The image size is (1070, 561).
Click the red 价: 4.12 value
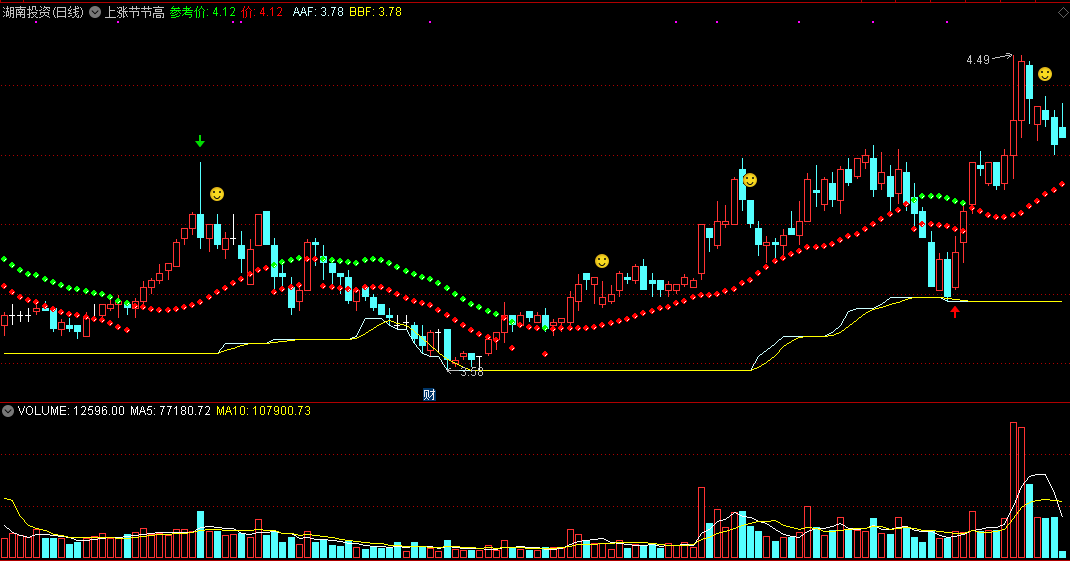coord(262,12)
